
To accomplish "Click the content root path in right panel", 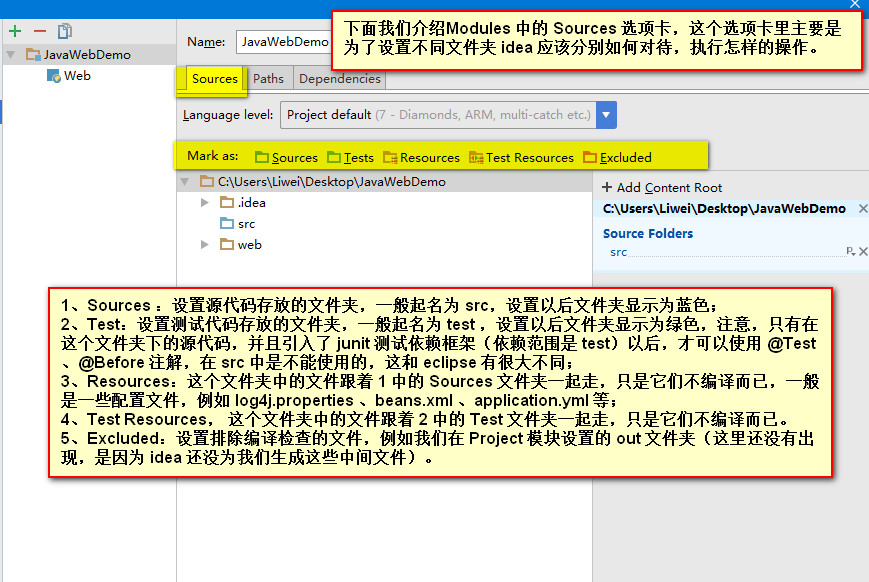I will pos(724,208).
